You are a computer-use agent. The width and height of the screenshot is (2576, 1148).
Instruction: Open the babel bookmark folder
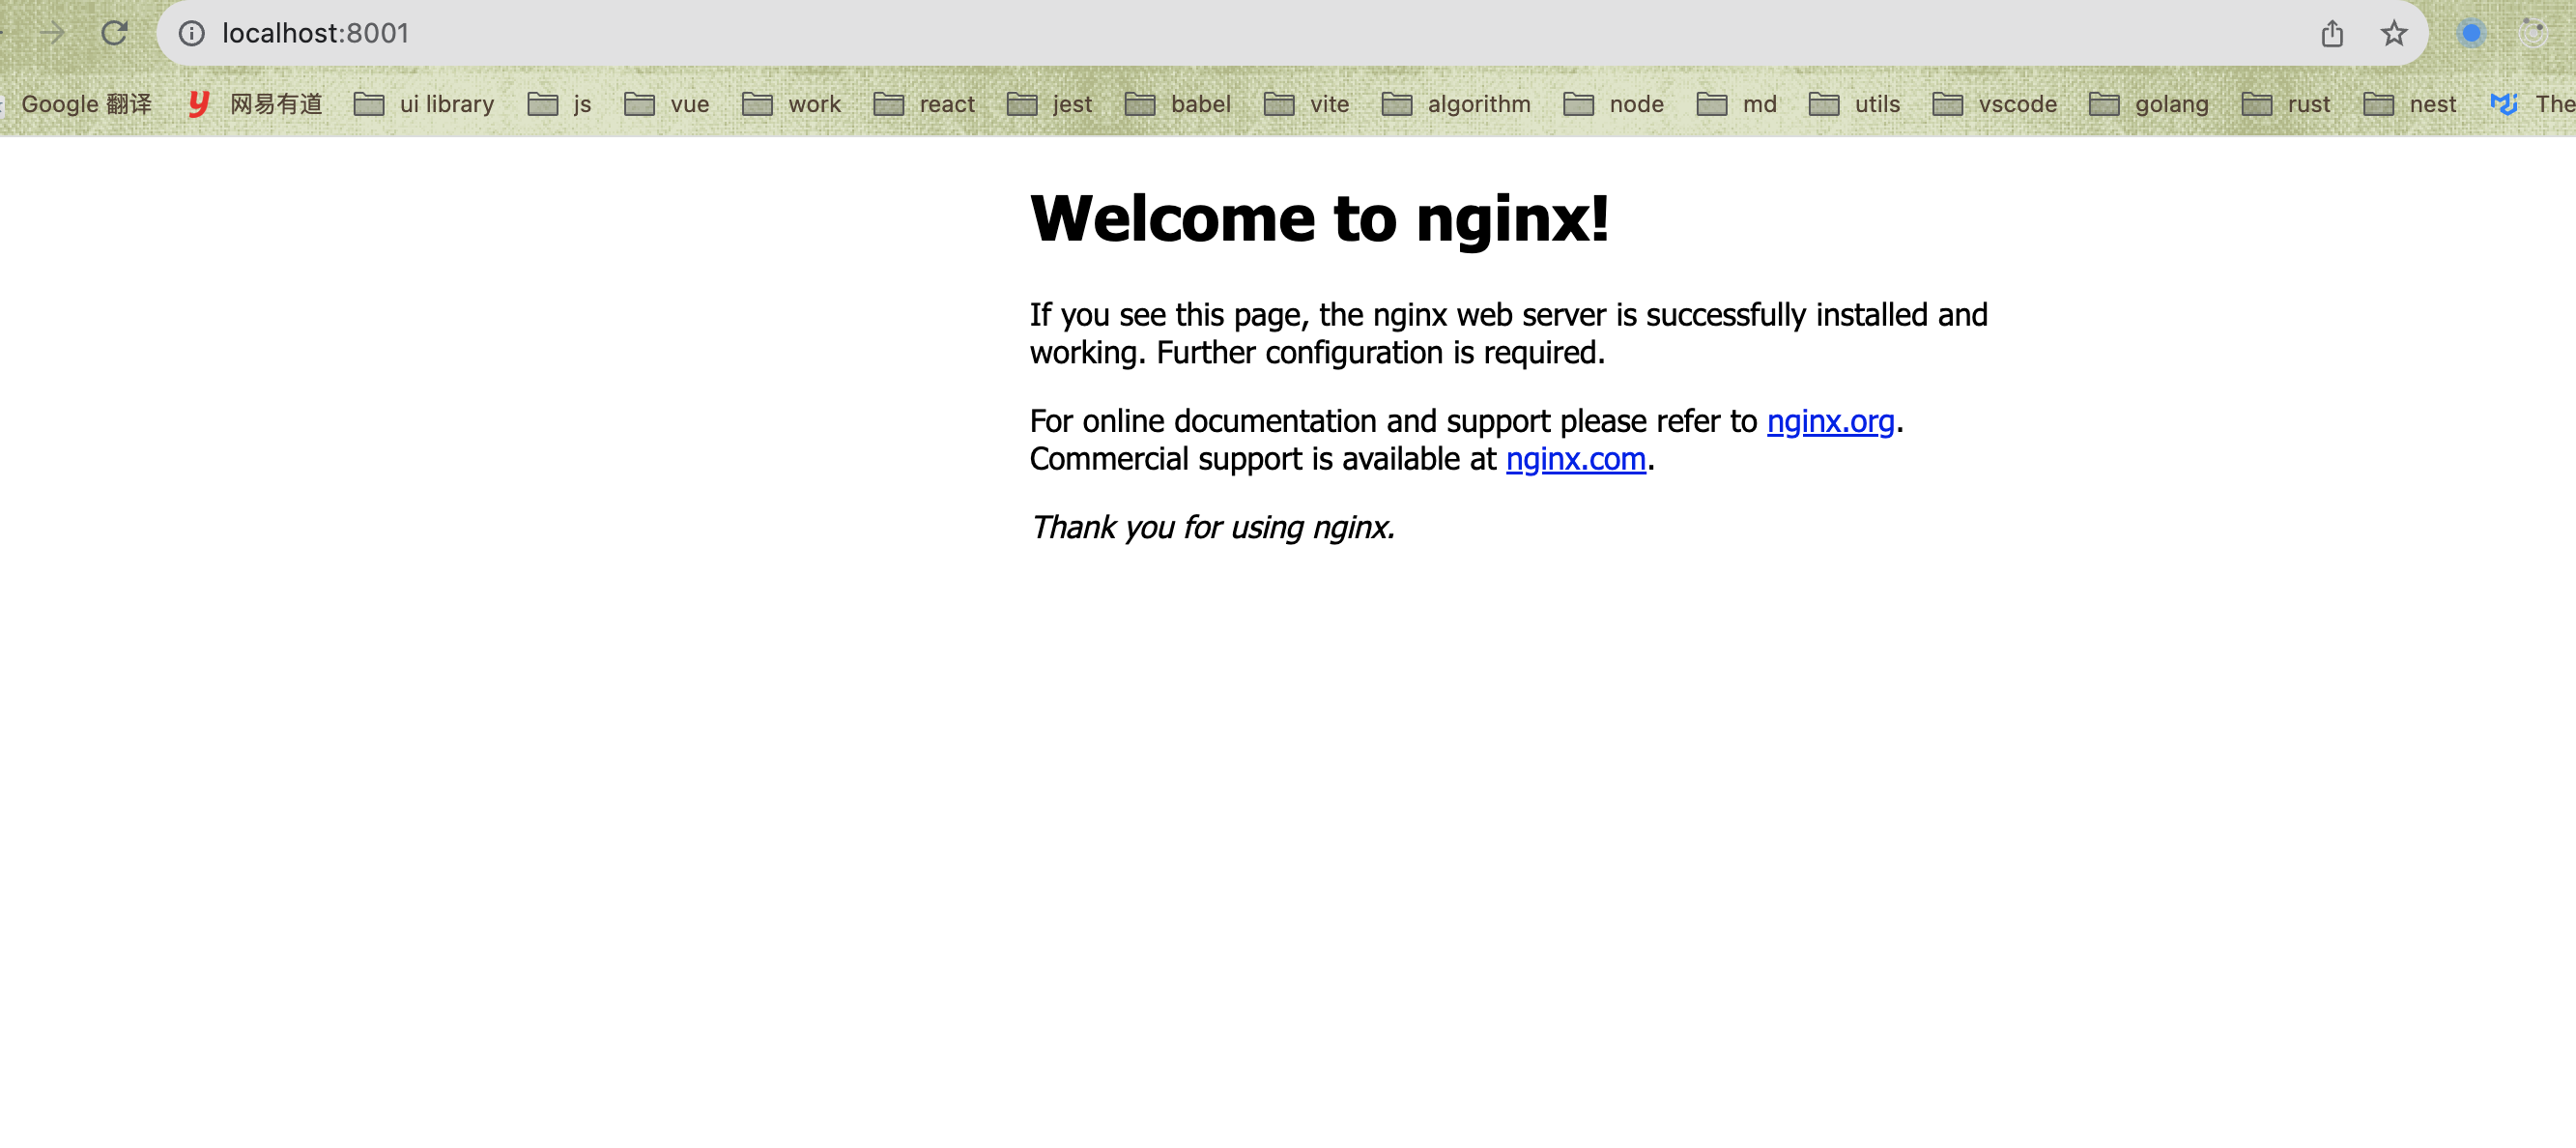click(x=1177, y=104)
